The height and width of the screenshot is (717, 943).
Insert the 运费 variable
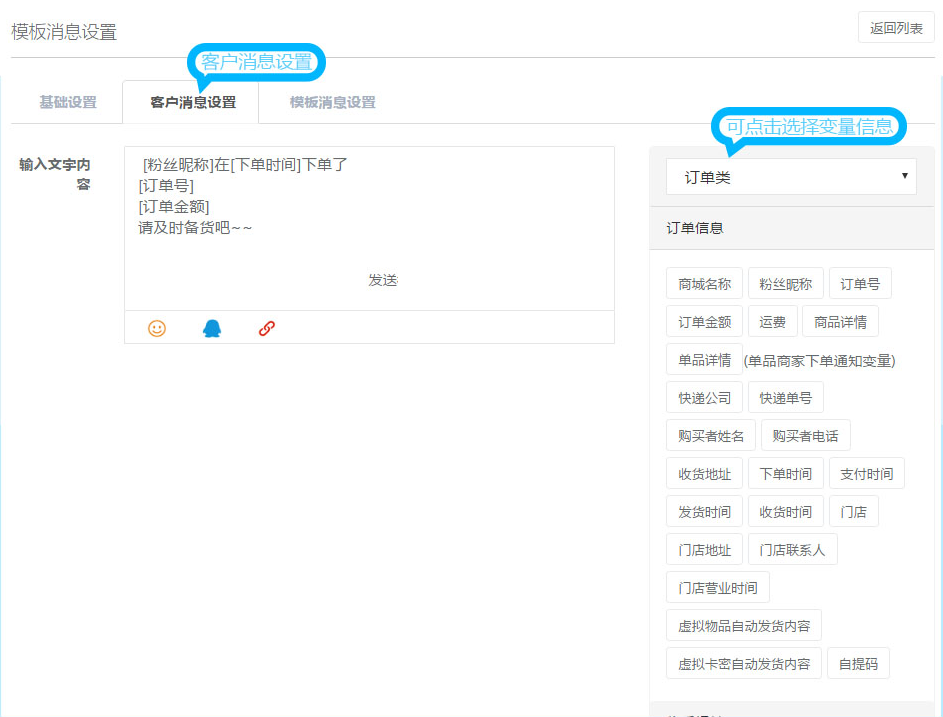tap(773, 322)
